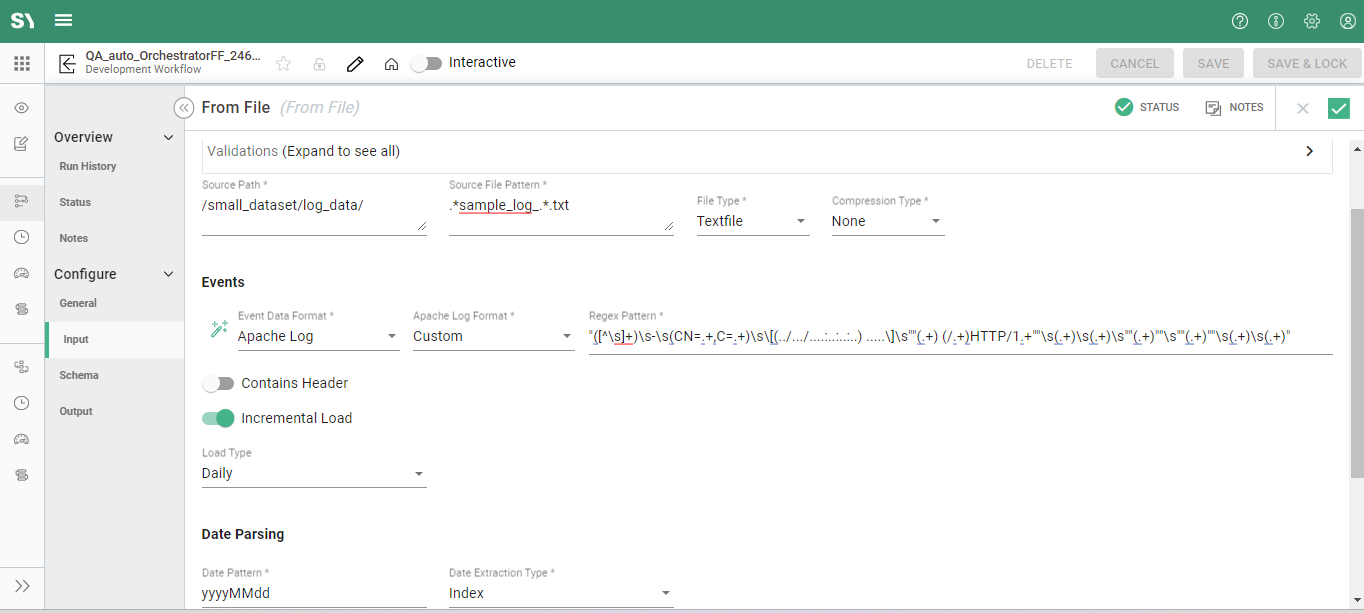Click the STATUS indicator button
Viewport: 1364px width, 613px height.
(1147, 107)
